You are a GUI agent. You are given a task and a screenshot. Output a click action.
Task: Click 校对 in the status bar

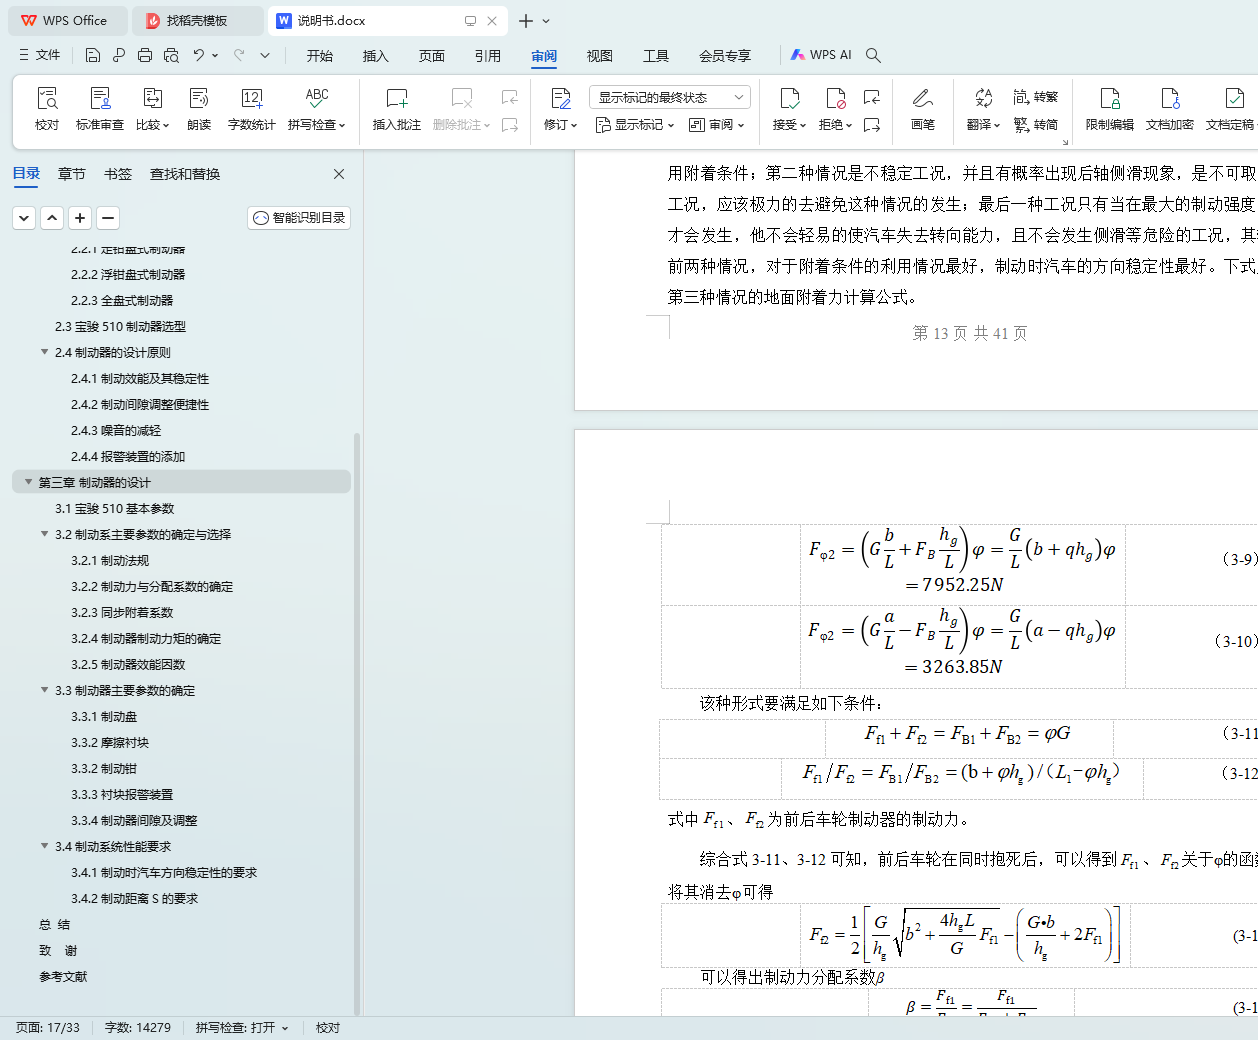tap(328, 1027)
